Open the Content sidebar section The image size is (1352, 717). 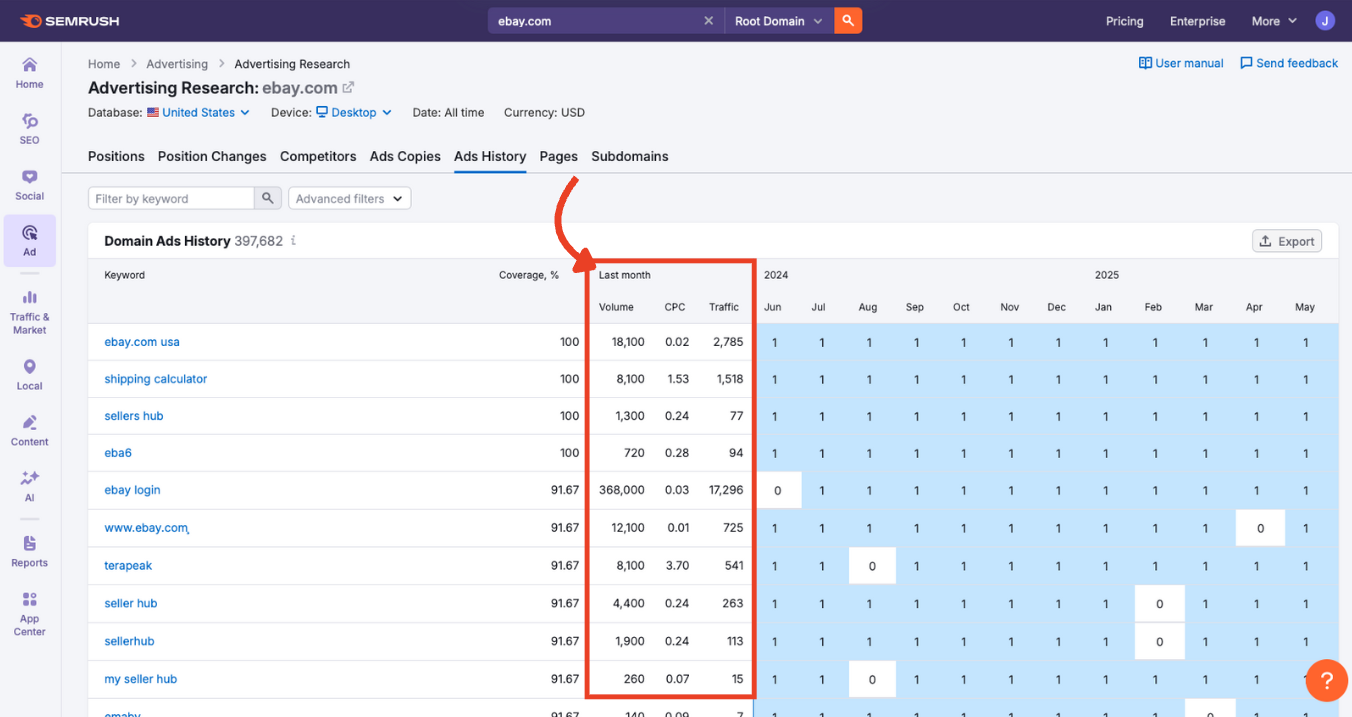[29, 430]
